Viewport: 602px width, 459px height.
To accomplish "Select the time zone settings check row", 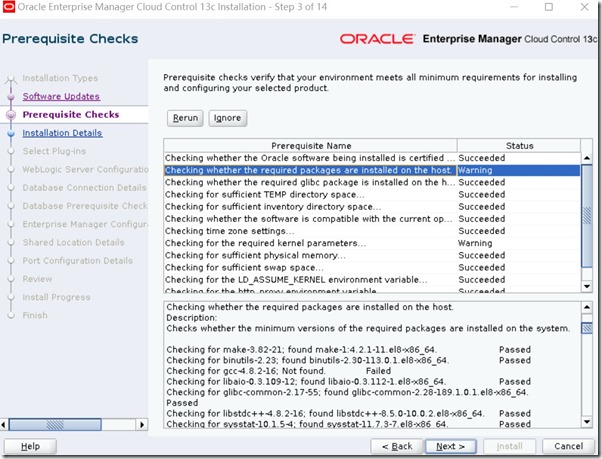I will tap(372, 231).
